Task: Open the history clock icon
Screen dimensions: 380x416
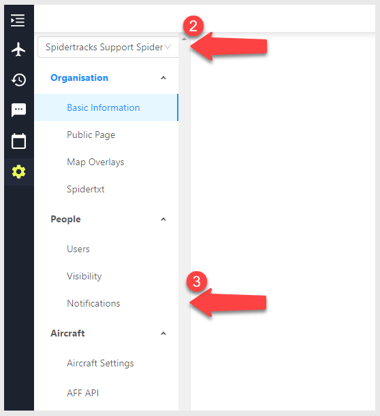Action: tap(19, 80)
